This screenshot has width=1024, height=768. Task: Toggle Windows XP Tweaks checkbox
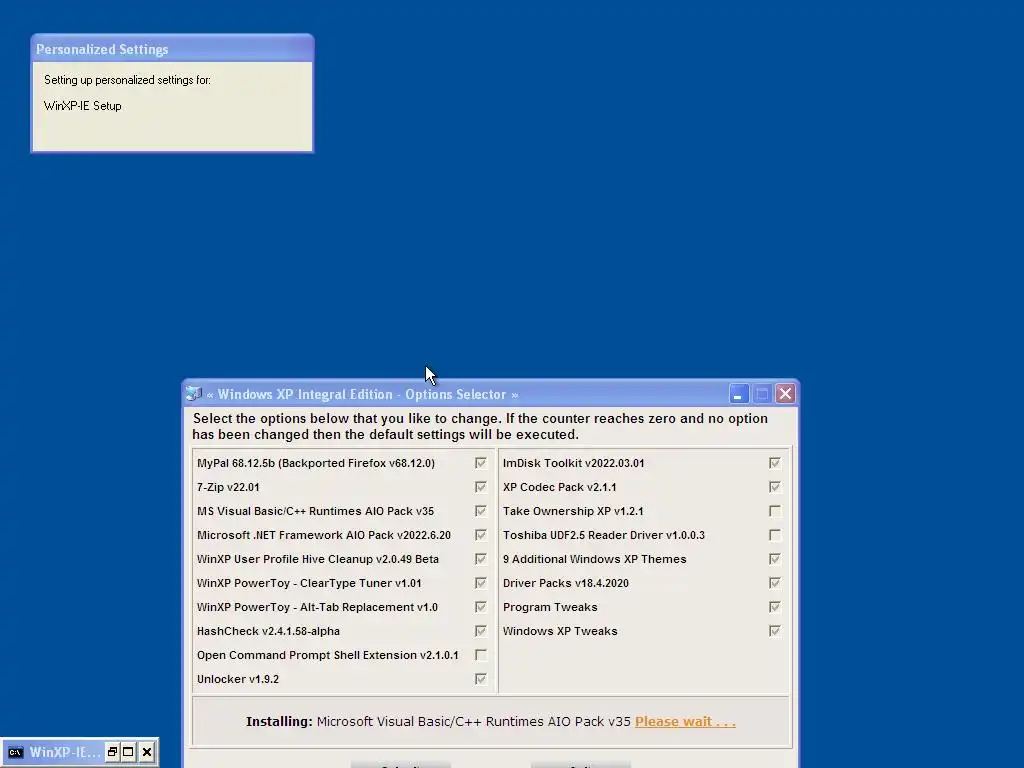[775, 631]
